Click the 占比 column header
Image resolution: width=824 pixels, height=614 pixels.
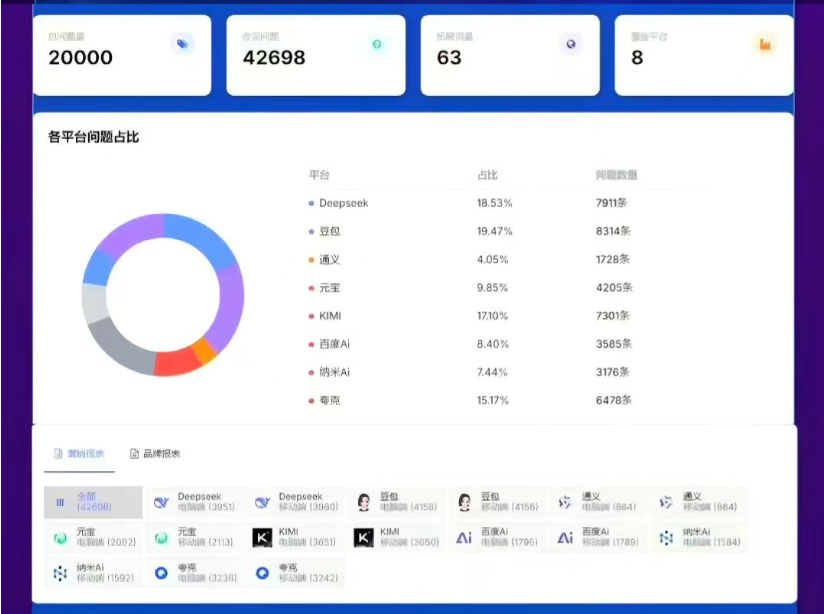click(x=487, y=175)
